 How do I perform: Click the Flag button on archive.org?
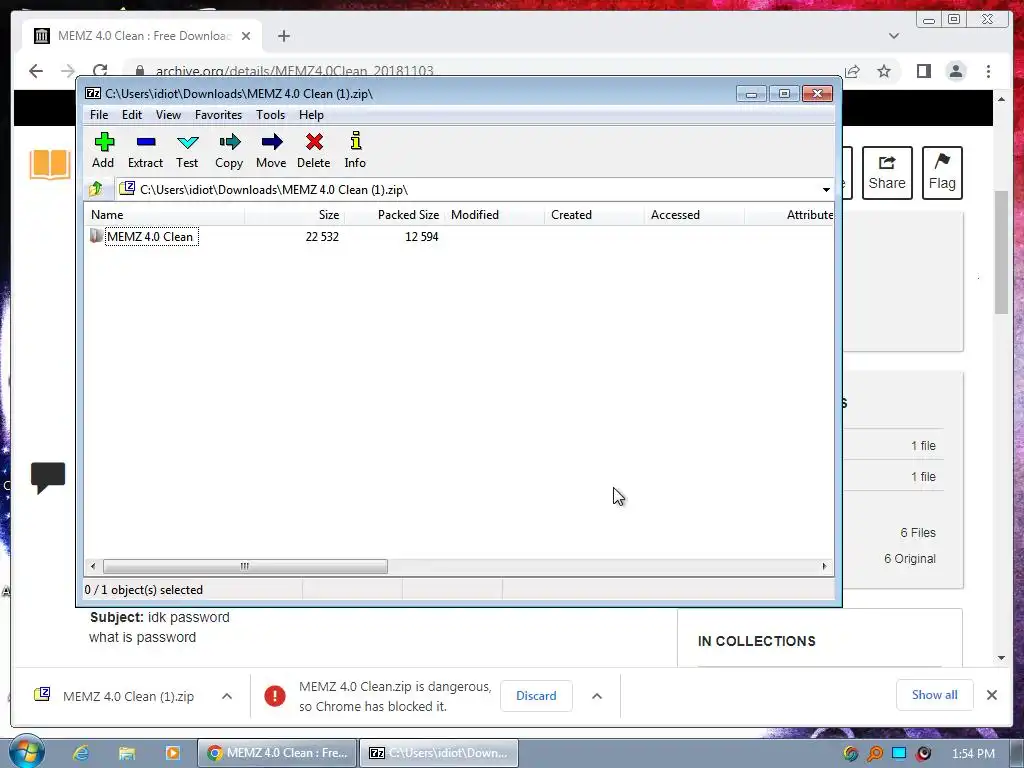[942, 172]
